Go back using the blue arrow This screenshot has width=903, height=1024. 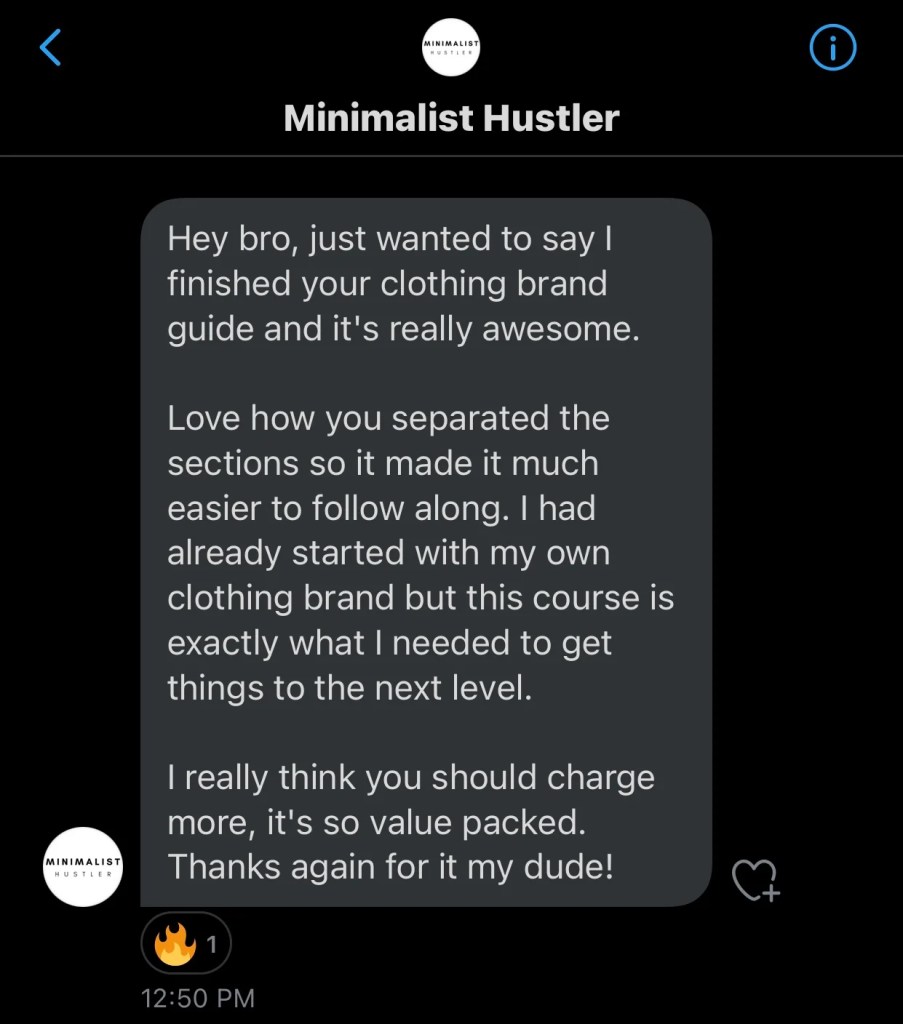click(x=50, y=47)
